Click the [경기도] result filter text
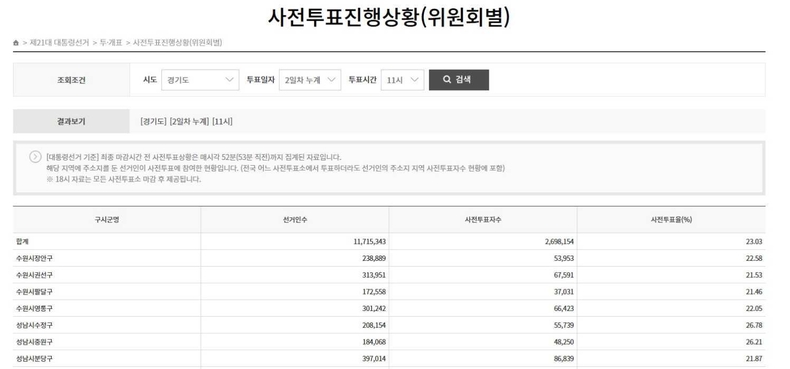790x369 pixels. [153, 121]
